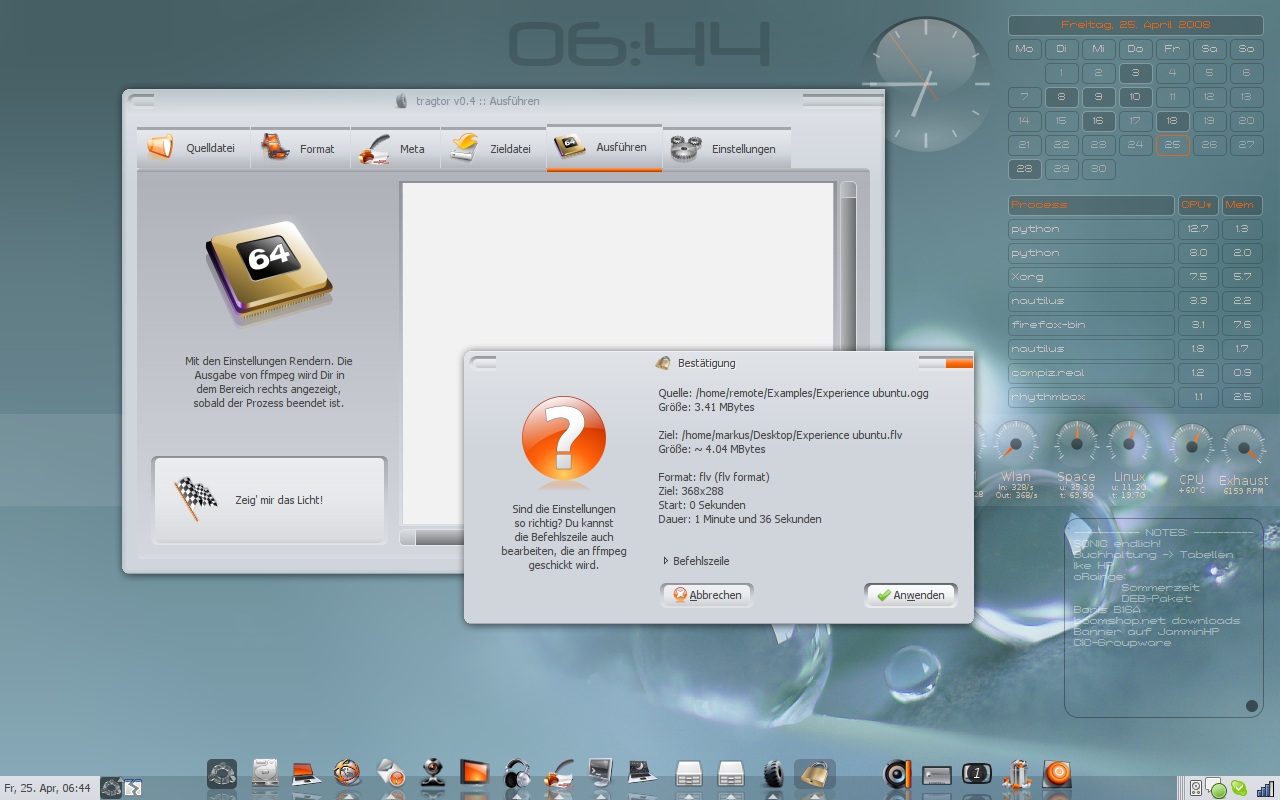This screenshot has height=800, width=1280.
Task: Open the webcam app from the dock
Action: tap(432, 773)
